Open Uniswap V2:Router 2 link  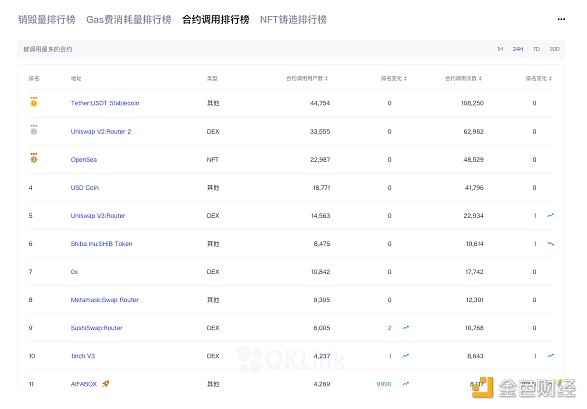click(101, 131)
